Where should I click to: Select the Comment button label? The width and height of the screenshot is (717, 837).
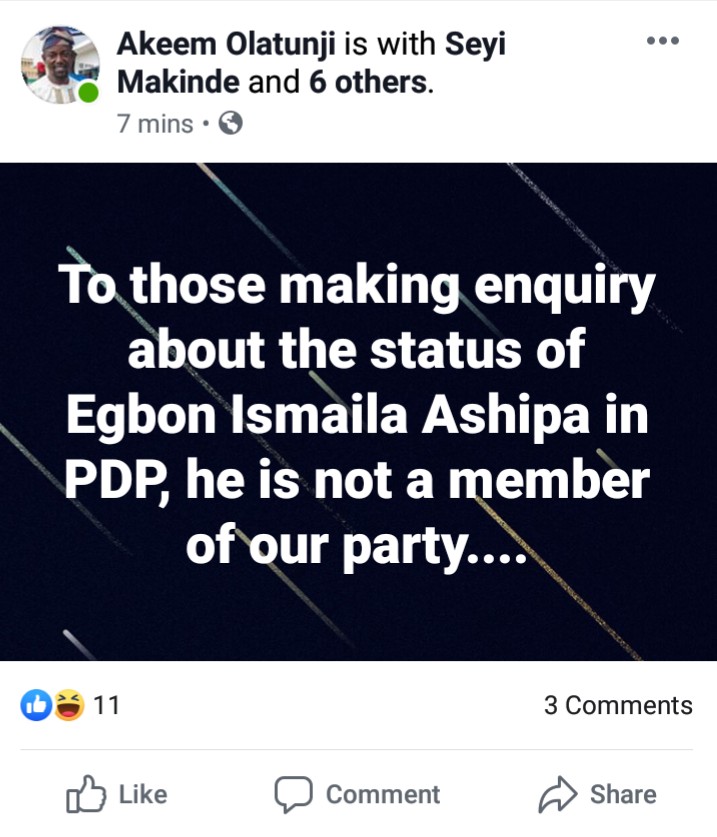click(383, 794)
